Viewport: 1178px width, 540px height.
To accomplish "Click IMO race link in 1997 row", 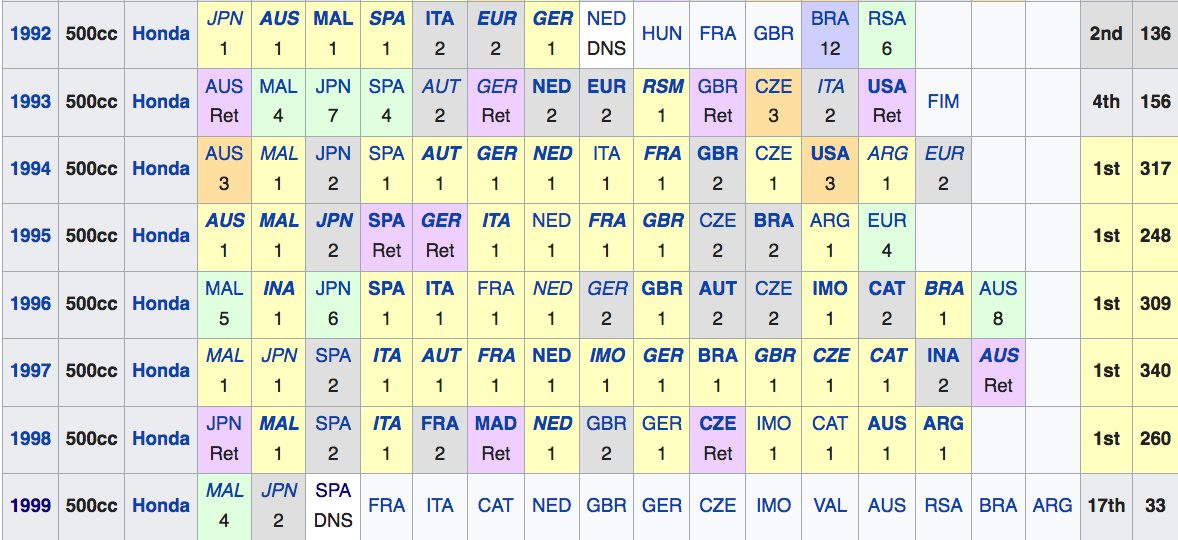I will click(607, 355).
